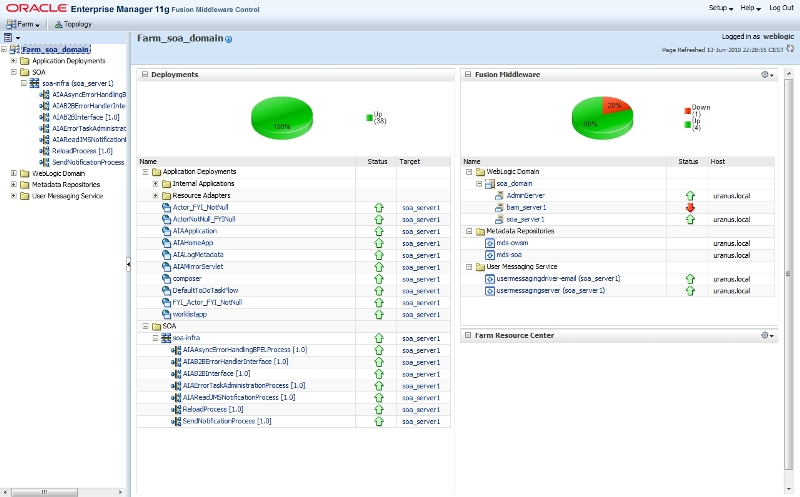Click the AIAHomeApp application icon
800x497 pixels.
point(166,243)
